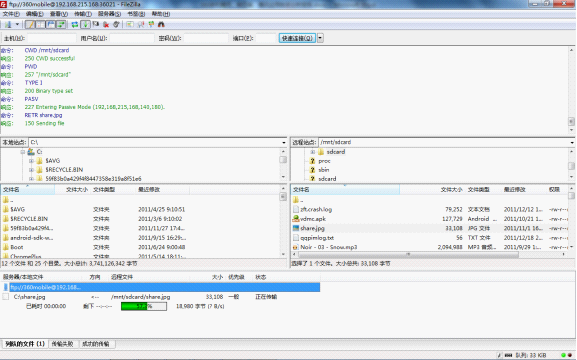
Task: Select Noir - 03 - Snow.mp3 file
Action: 328,247
